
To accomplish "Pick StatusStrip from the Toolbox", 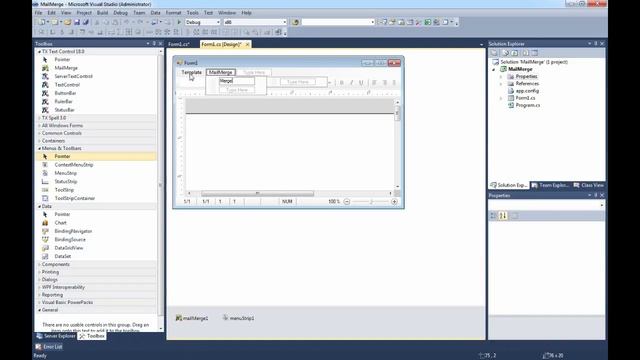I will (x=66, y=182).
